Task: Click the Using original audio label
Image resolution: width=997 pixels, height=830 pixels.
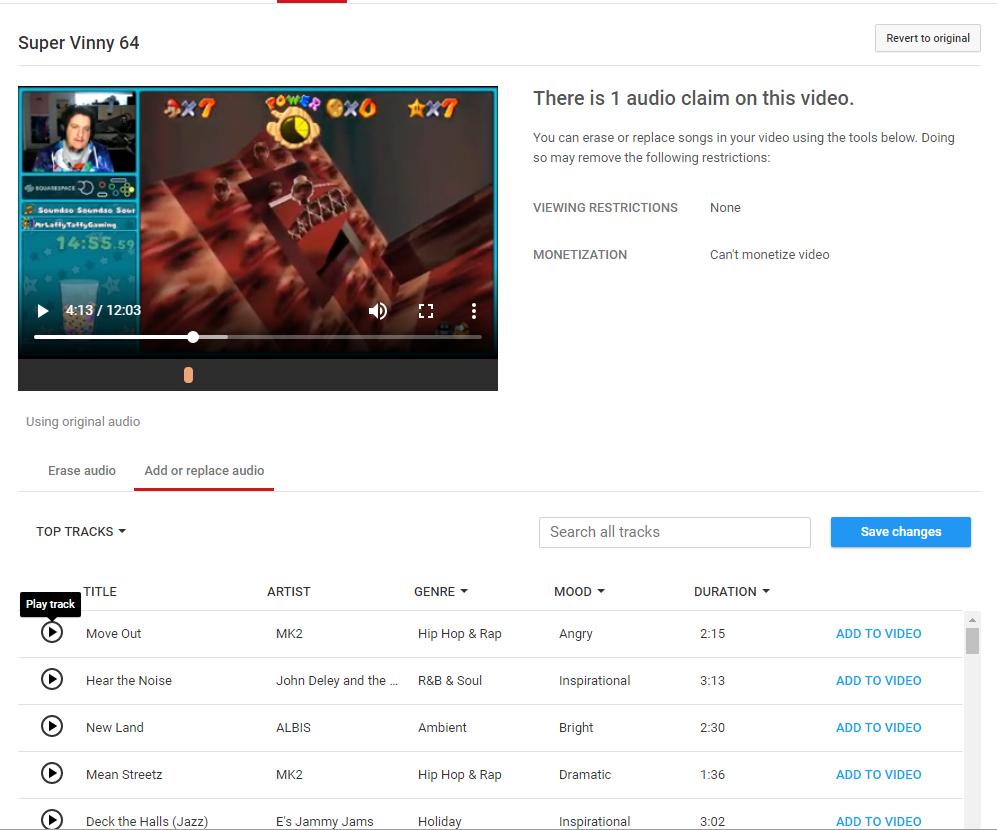Action: (x=83, y=422)
